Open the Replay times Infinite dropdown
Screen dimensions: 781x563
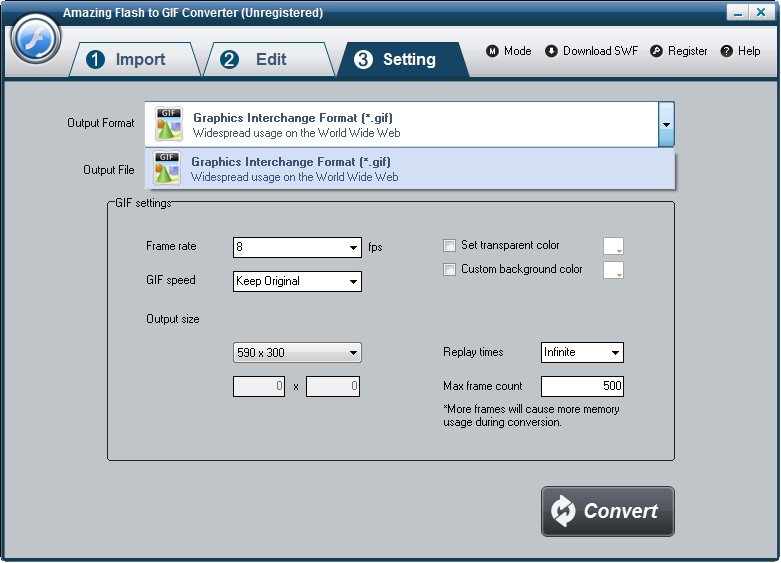point(582,353)
